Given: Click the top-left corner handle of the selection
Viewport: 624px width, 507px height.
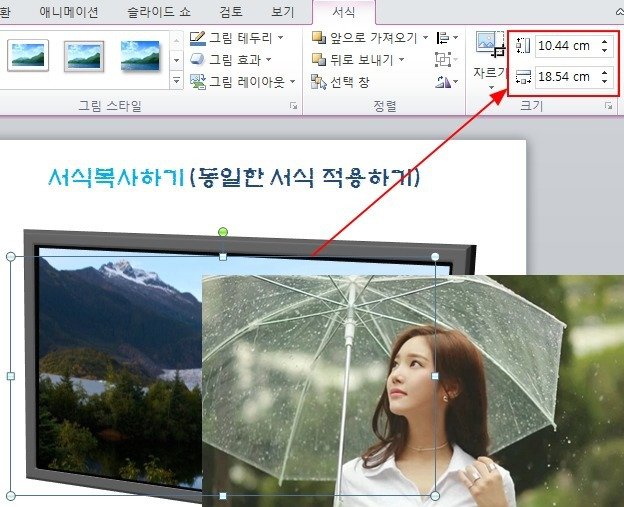Looking at the screenshot, I should 11,257.
